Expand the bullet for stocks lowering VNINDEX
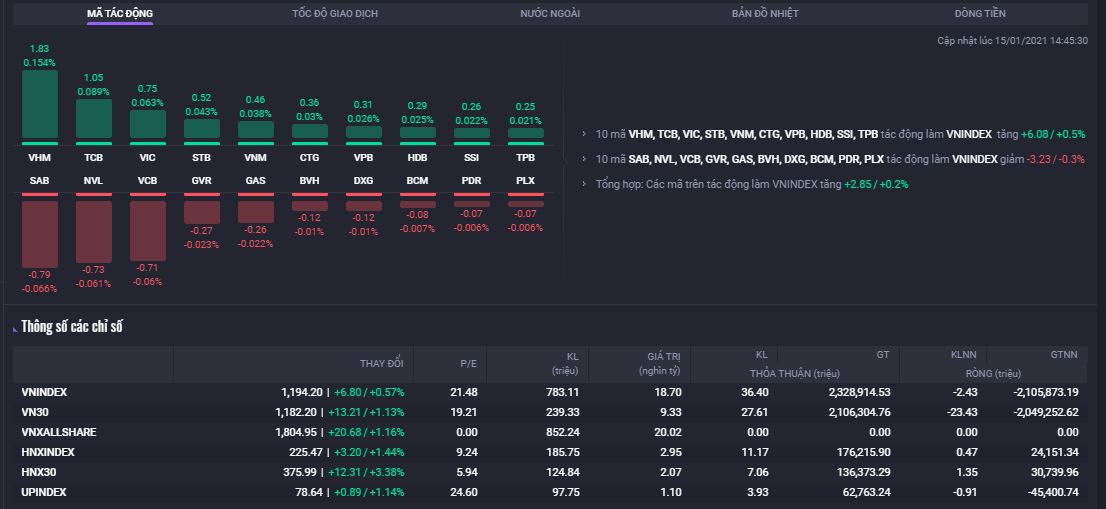Viewport: 1106px width, 509px height. click(x=584, y=159)
